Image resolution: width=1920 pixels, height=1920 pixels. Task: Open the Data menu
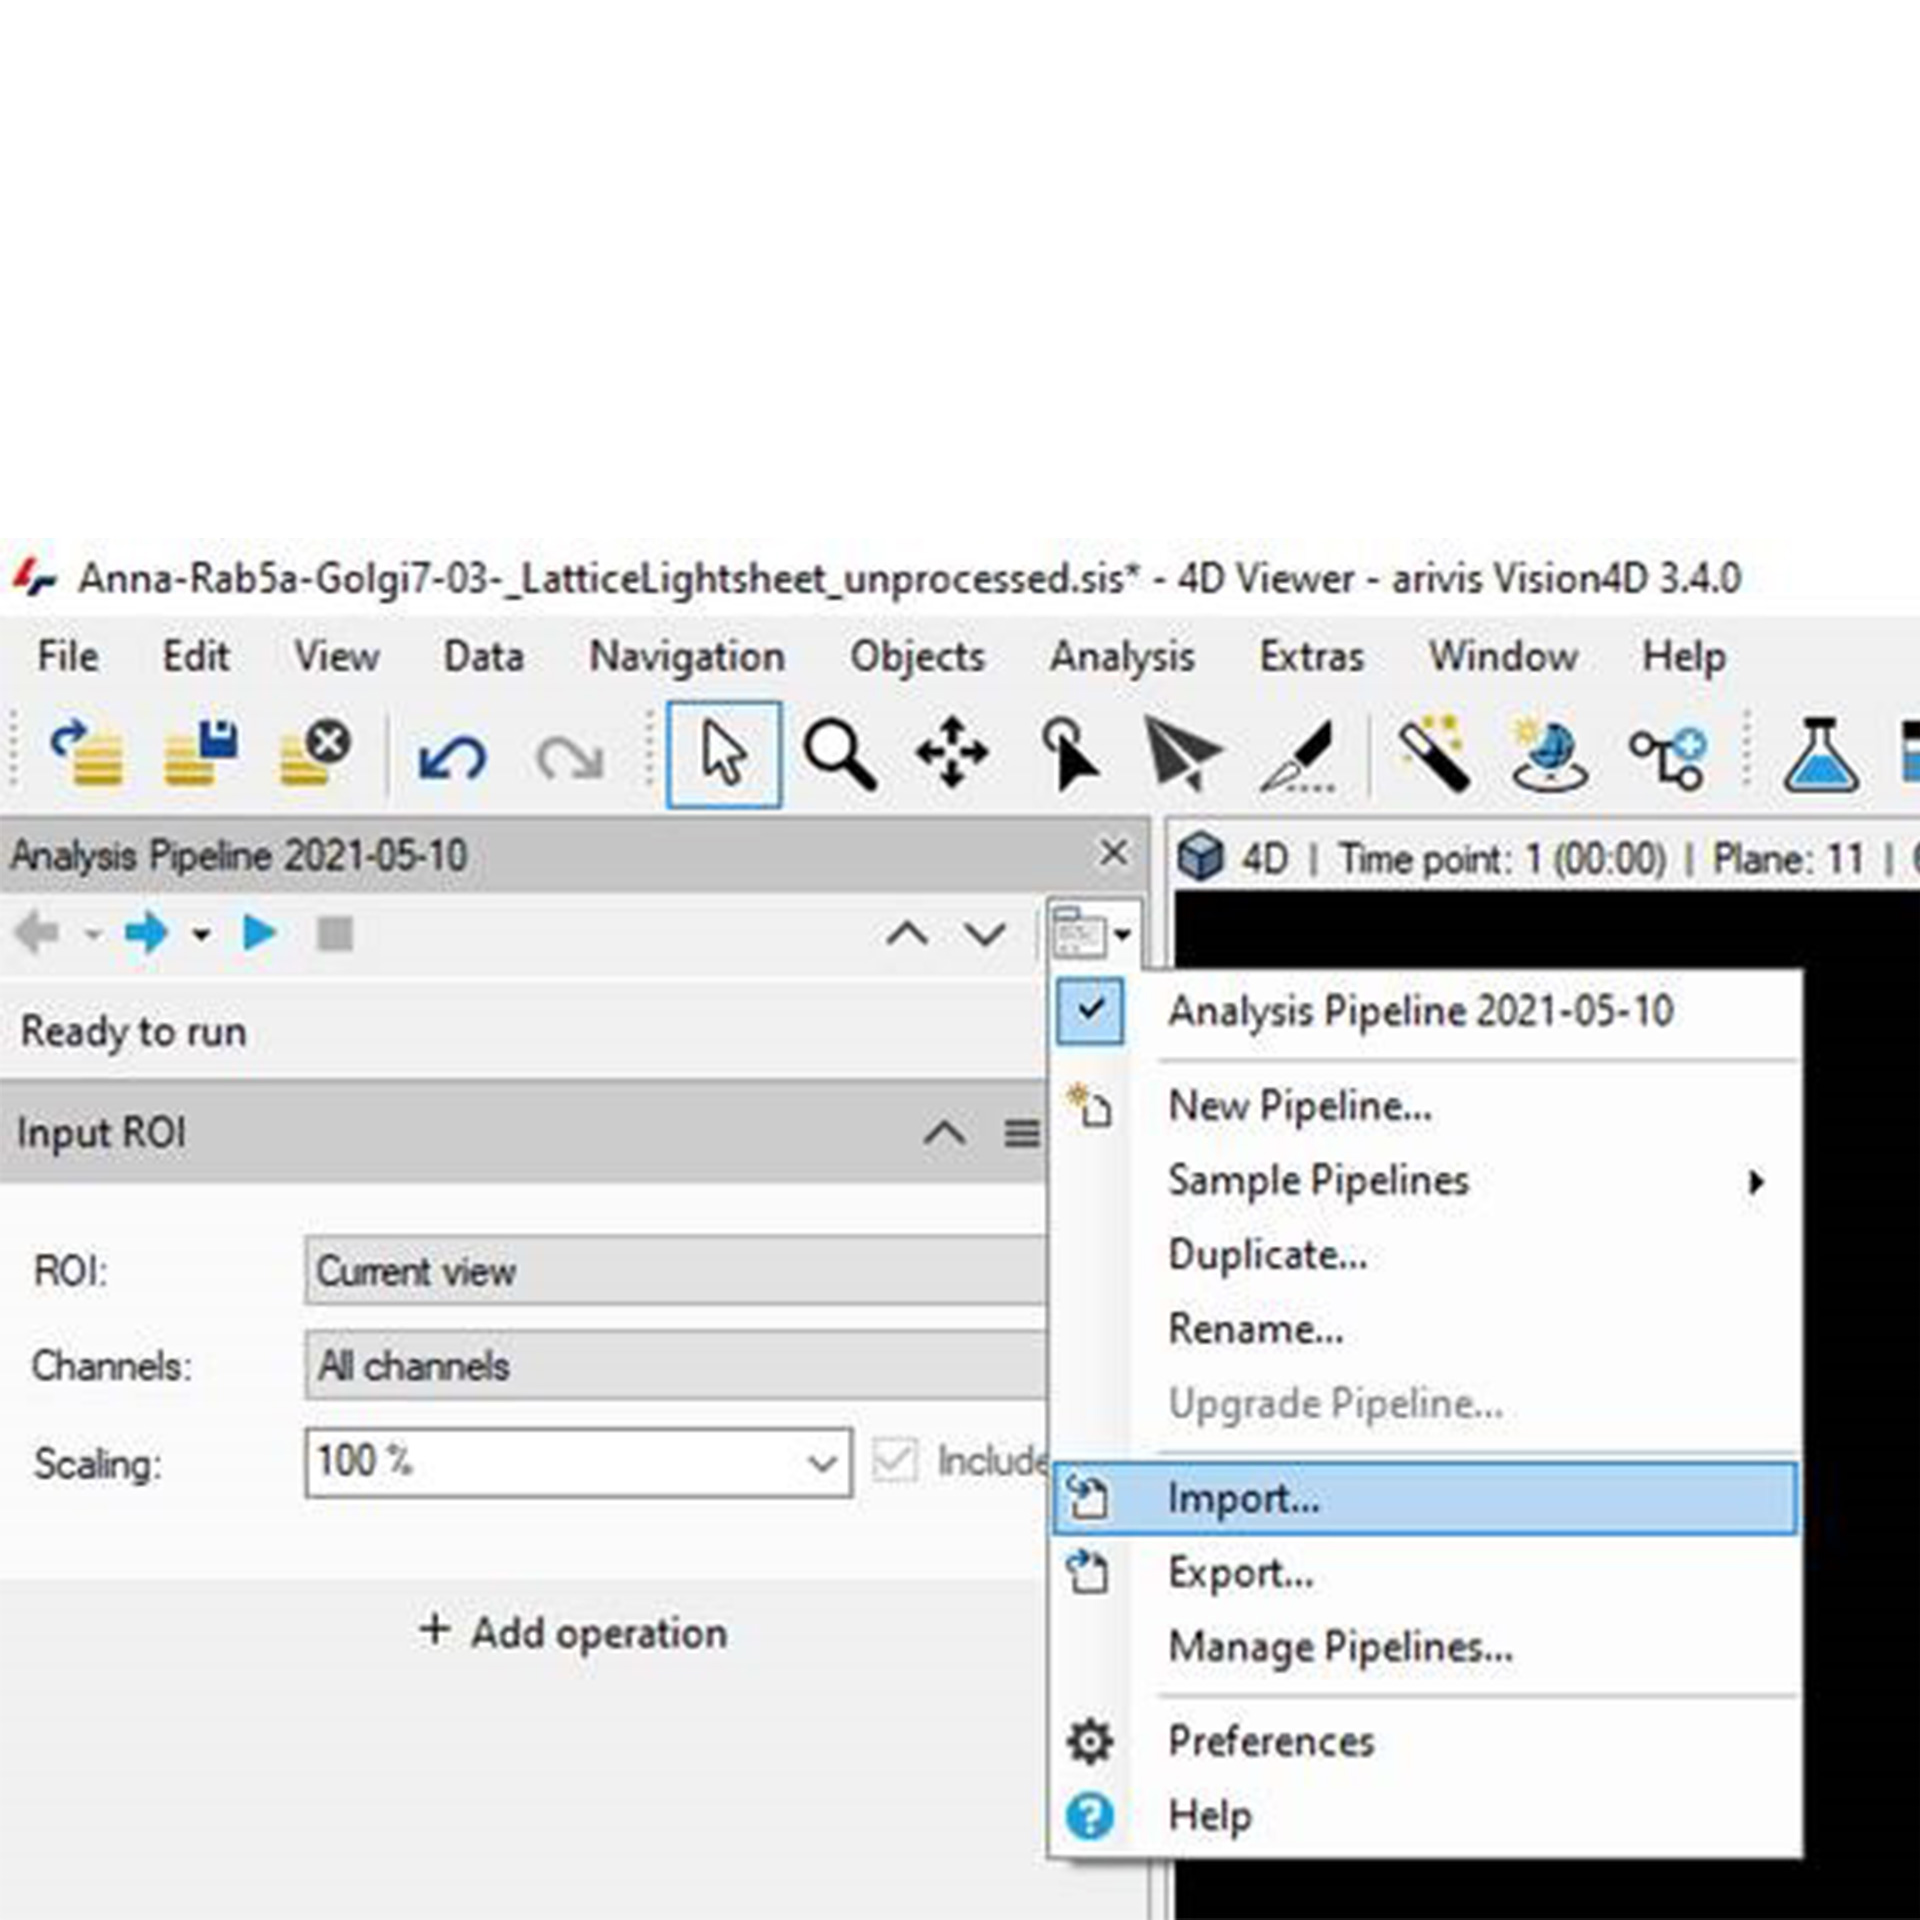click(x=484, y=657)
